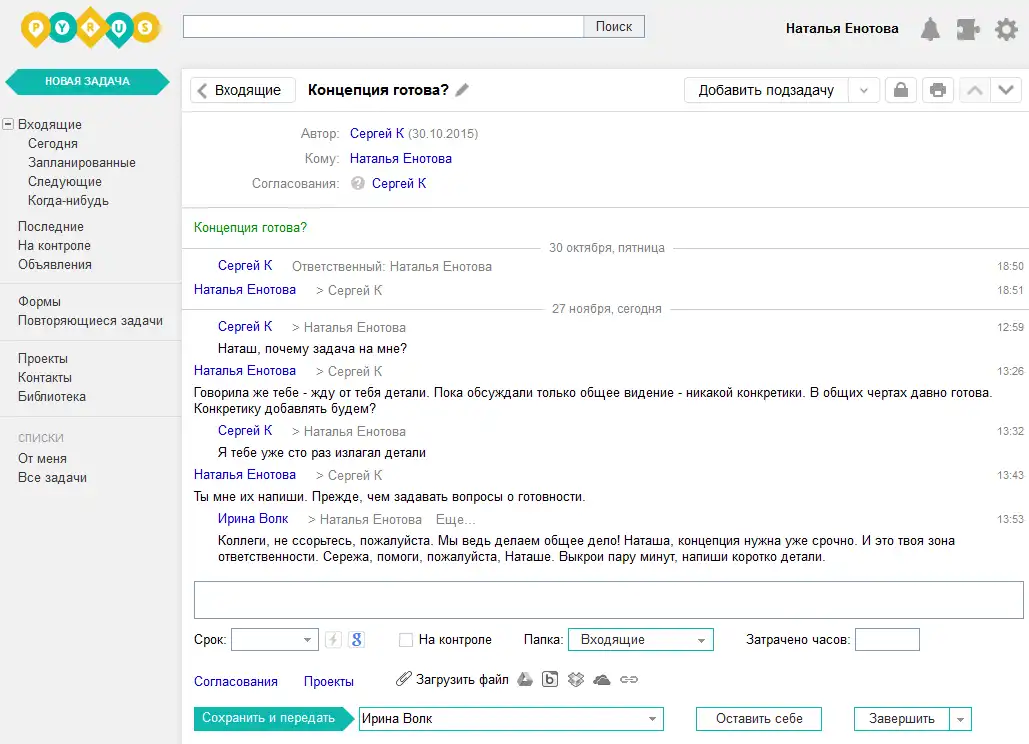Click the lock icon to restrict task
This screenshot has width=1029, height=744.
(901, 90)
